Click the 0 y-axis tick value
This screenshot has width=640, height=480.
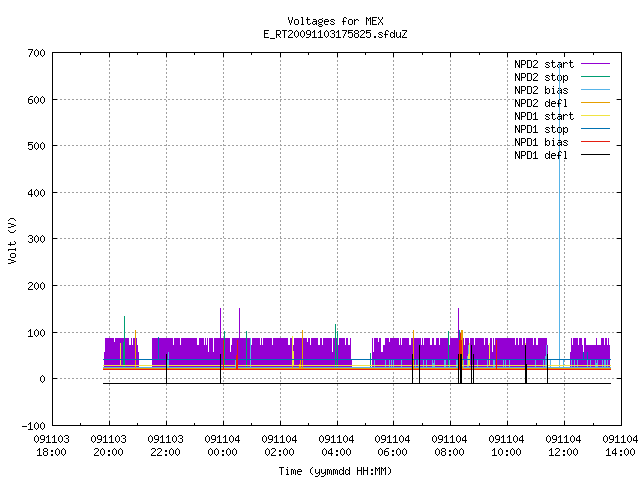[42, 379]
